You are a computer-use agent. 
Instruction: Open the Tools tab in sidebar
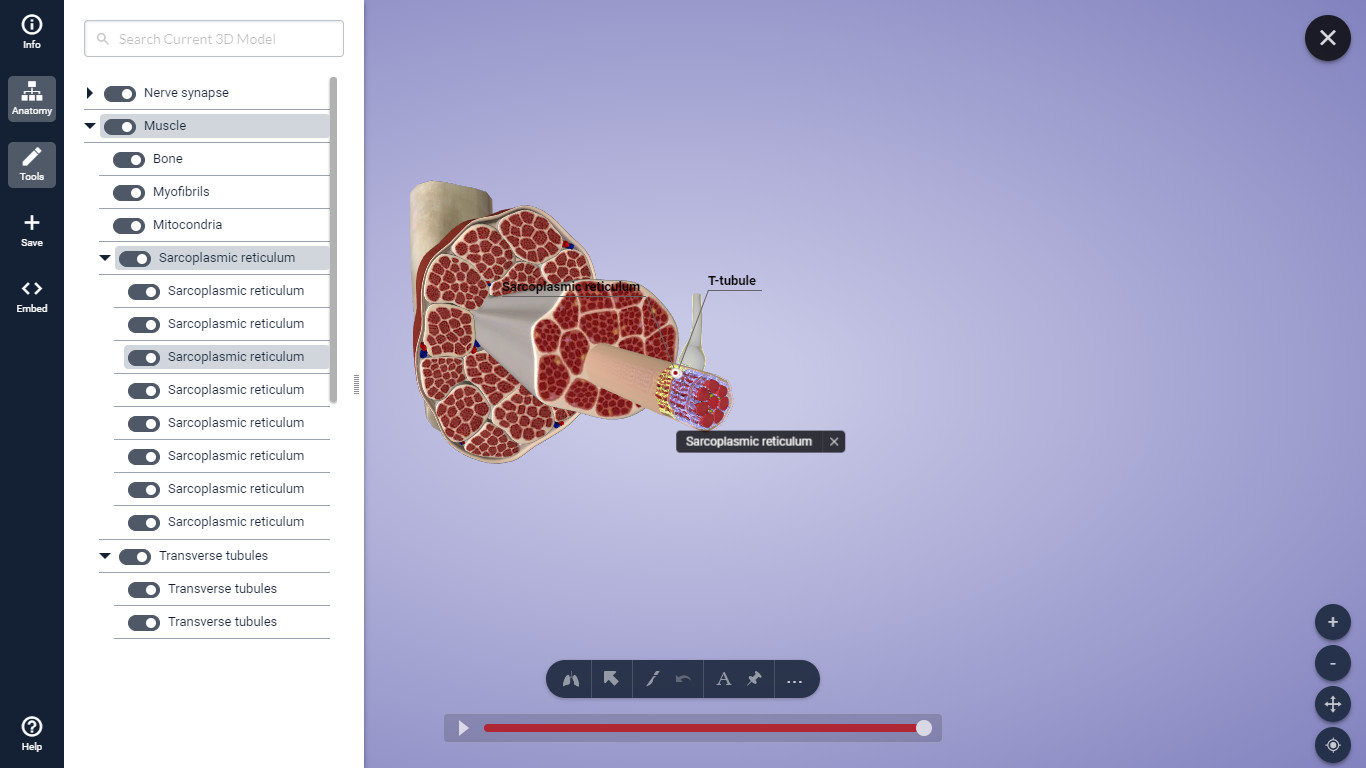pos(32,164)
